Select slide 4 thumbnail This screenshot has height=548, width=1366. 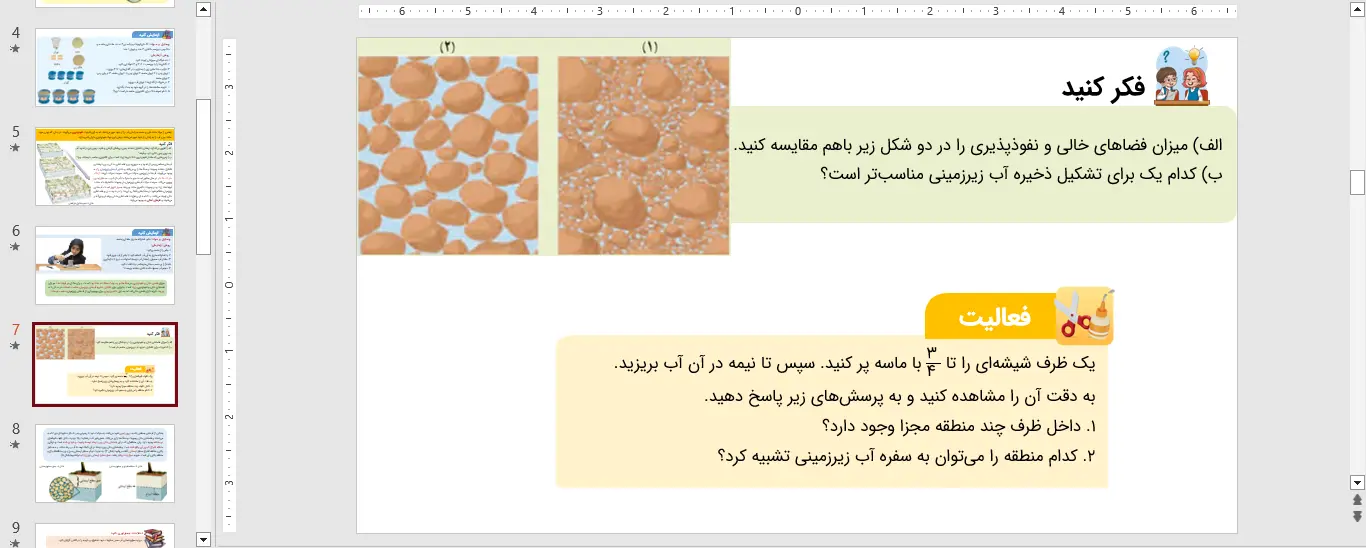pyautogui.click(x=105, y=67)
